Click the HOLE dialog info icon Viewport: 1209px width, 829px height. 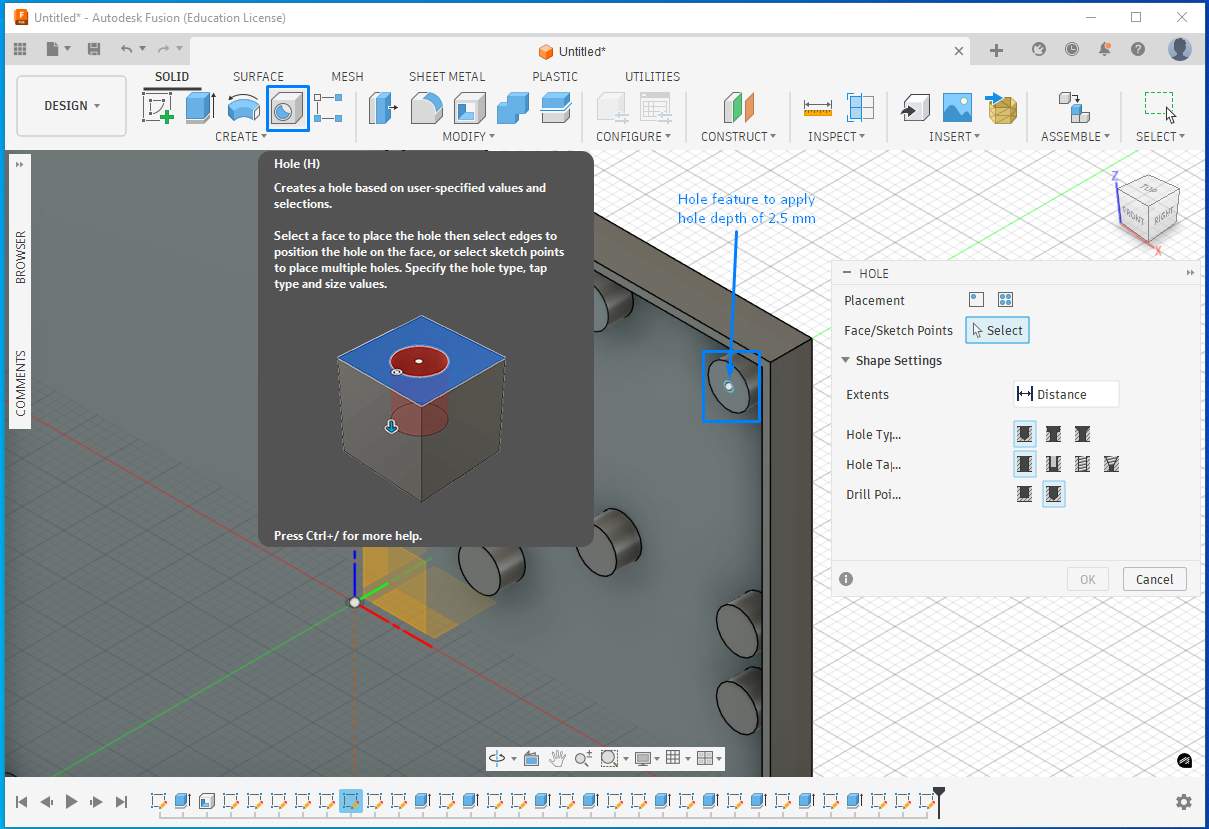[x=846, y=579]
